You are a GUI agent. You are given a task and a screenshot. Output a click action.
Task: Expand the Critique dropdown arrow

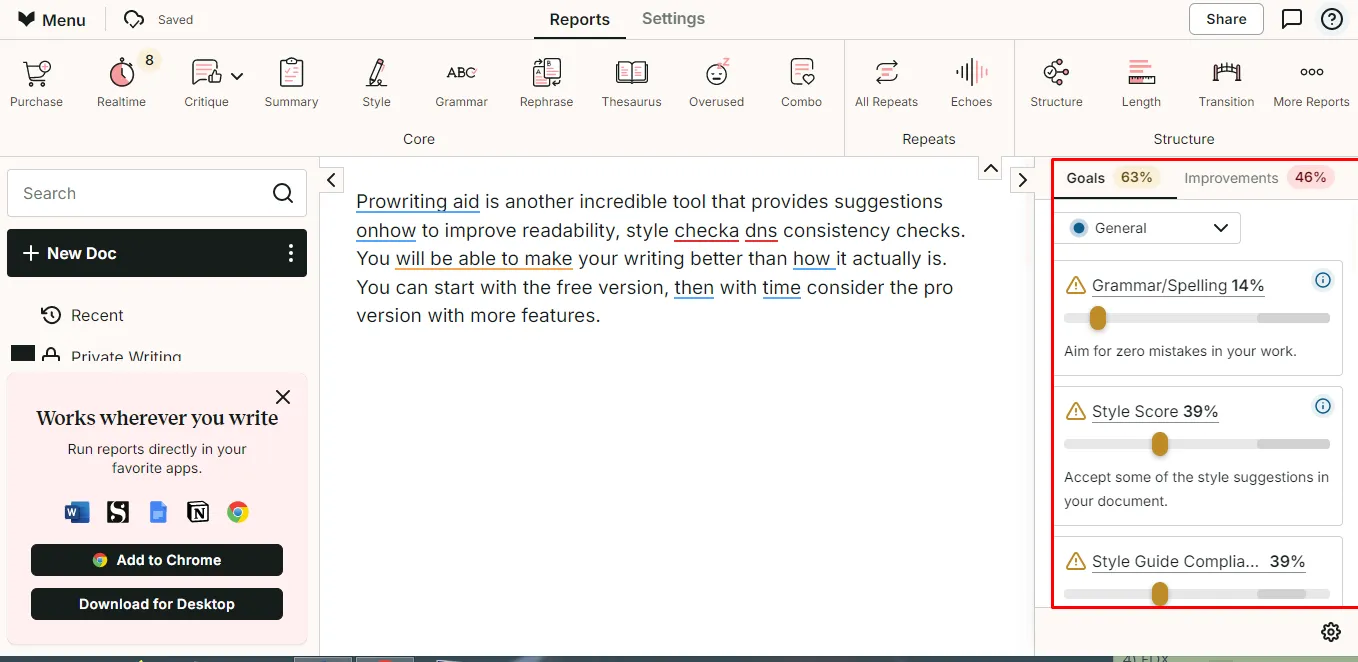point(237,75)
